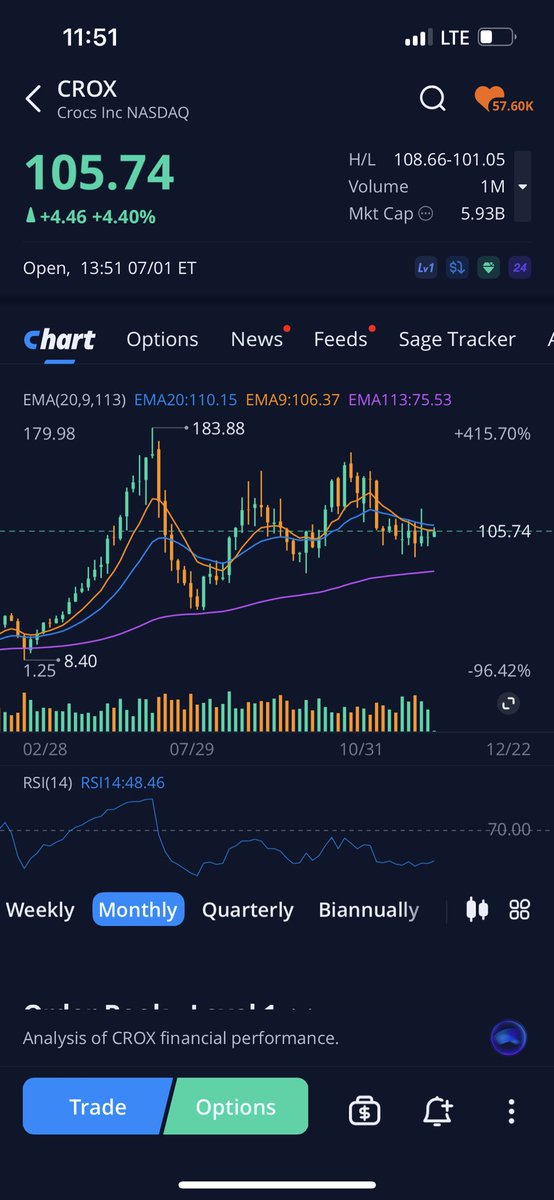Image resolution: width=554 pixels, height=1200 pixels.
Task: Tap the Mkt Cap info icon
Action: pyautogui.click(x=425, y=213)
